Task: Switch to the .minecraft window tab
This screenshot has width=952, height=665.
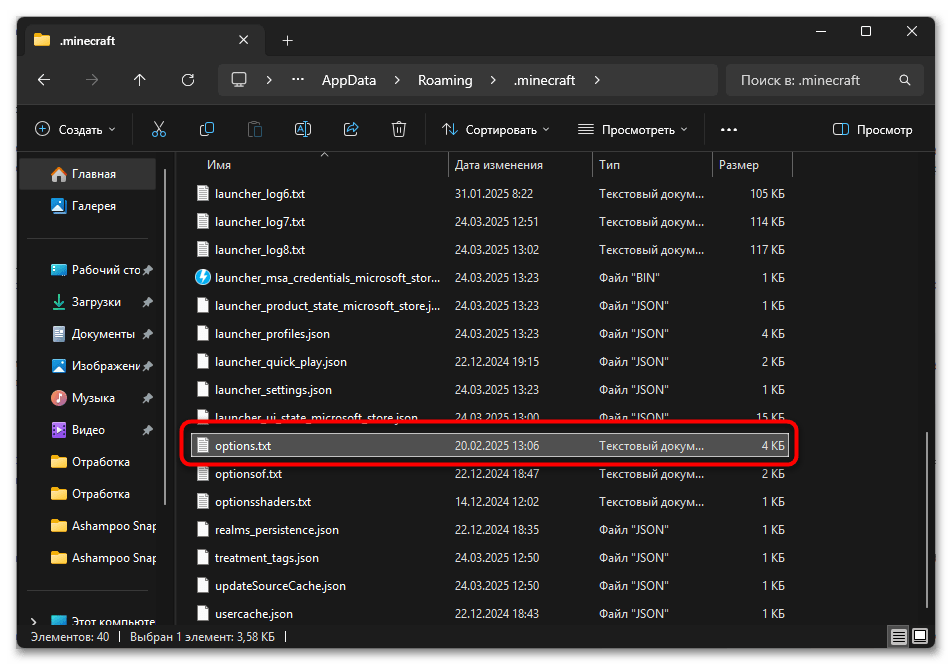Action: [146, 41]
